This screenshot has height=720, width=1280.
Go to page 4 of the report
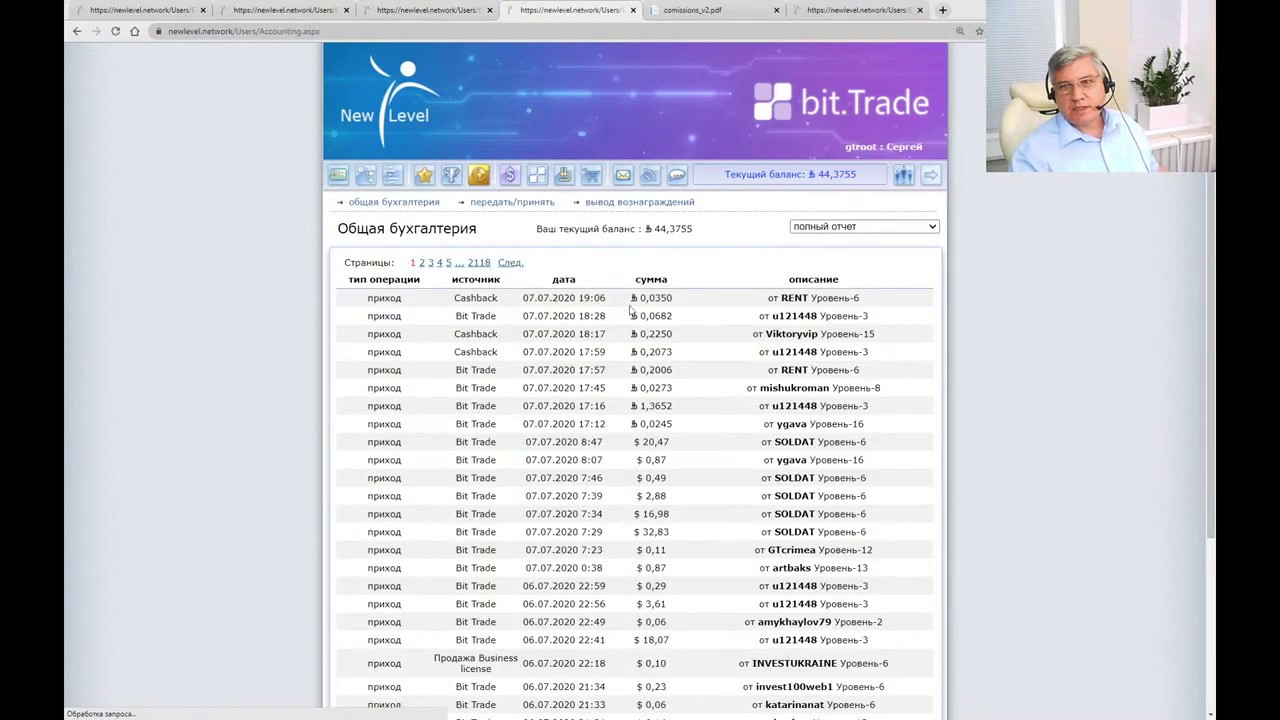(440, 263)
